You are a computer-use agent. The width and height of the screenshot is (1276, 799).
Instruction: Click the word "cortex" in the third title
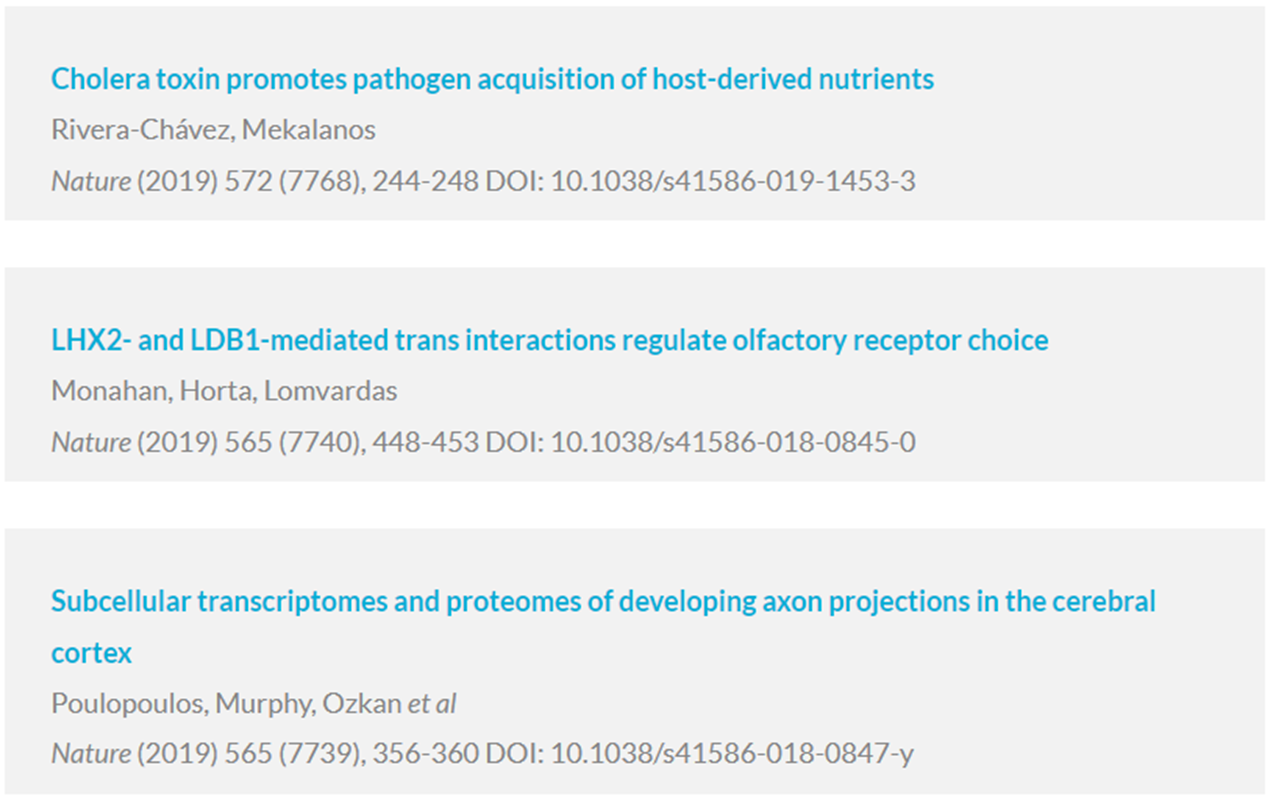tap(91, 653)
